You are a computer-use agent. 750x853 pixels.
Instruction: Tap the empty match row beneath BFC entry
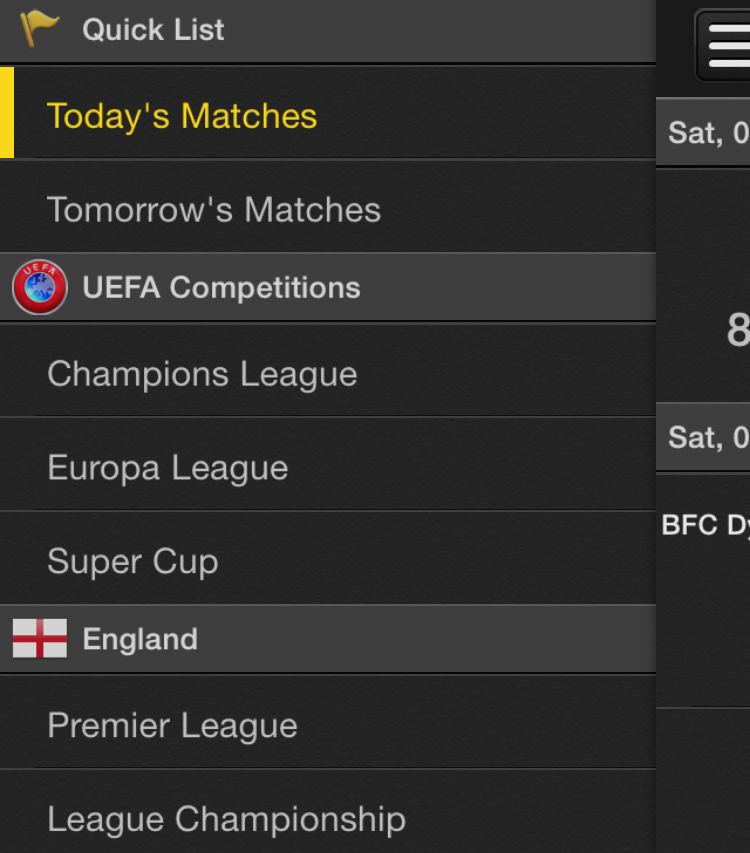(703, 781)
